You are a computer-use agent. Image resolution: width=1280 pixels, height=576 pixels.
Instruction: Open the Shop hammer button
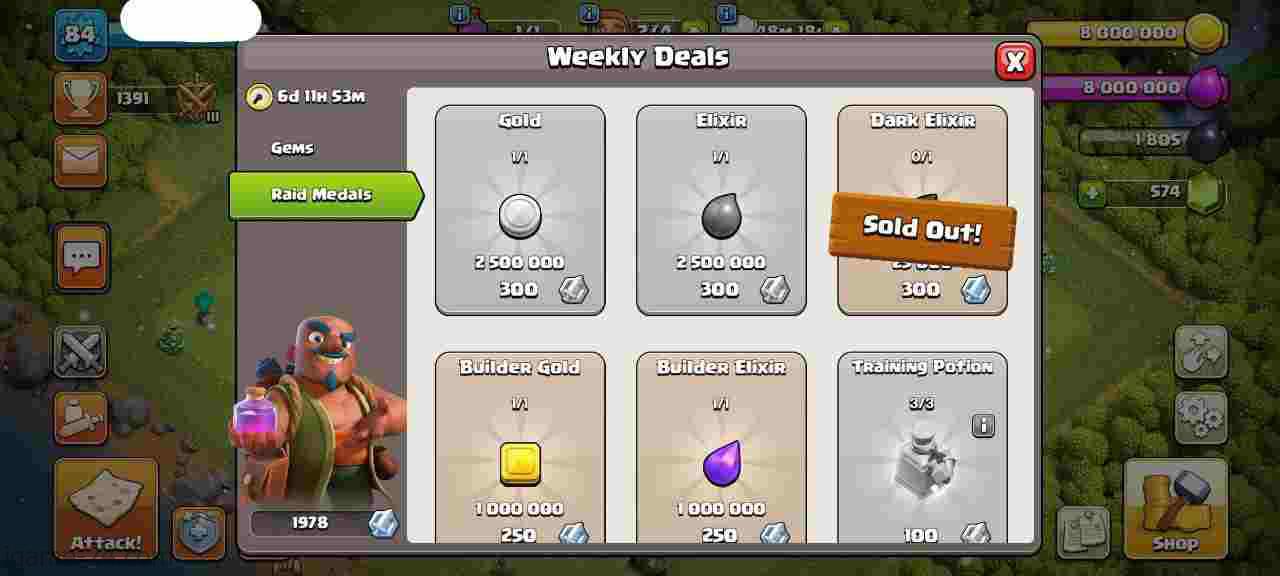coord(1175,508)
